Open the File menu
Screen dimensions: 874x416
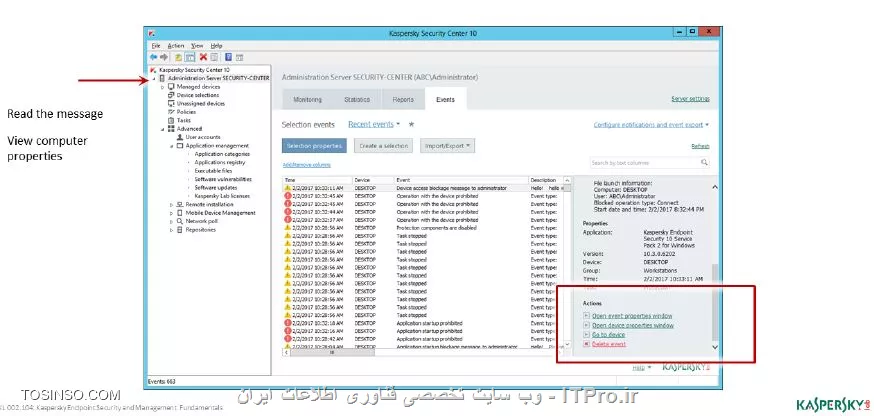click(x=156, y=46)
